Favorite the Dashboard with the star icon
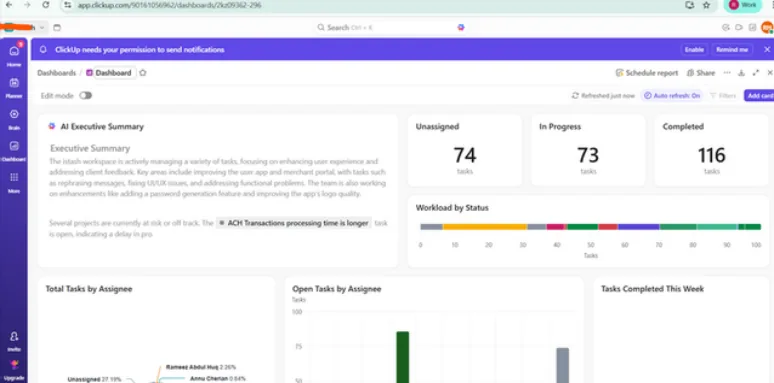 pyautogui.click(x=143, y=73)
